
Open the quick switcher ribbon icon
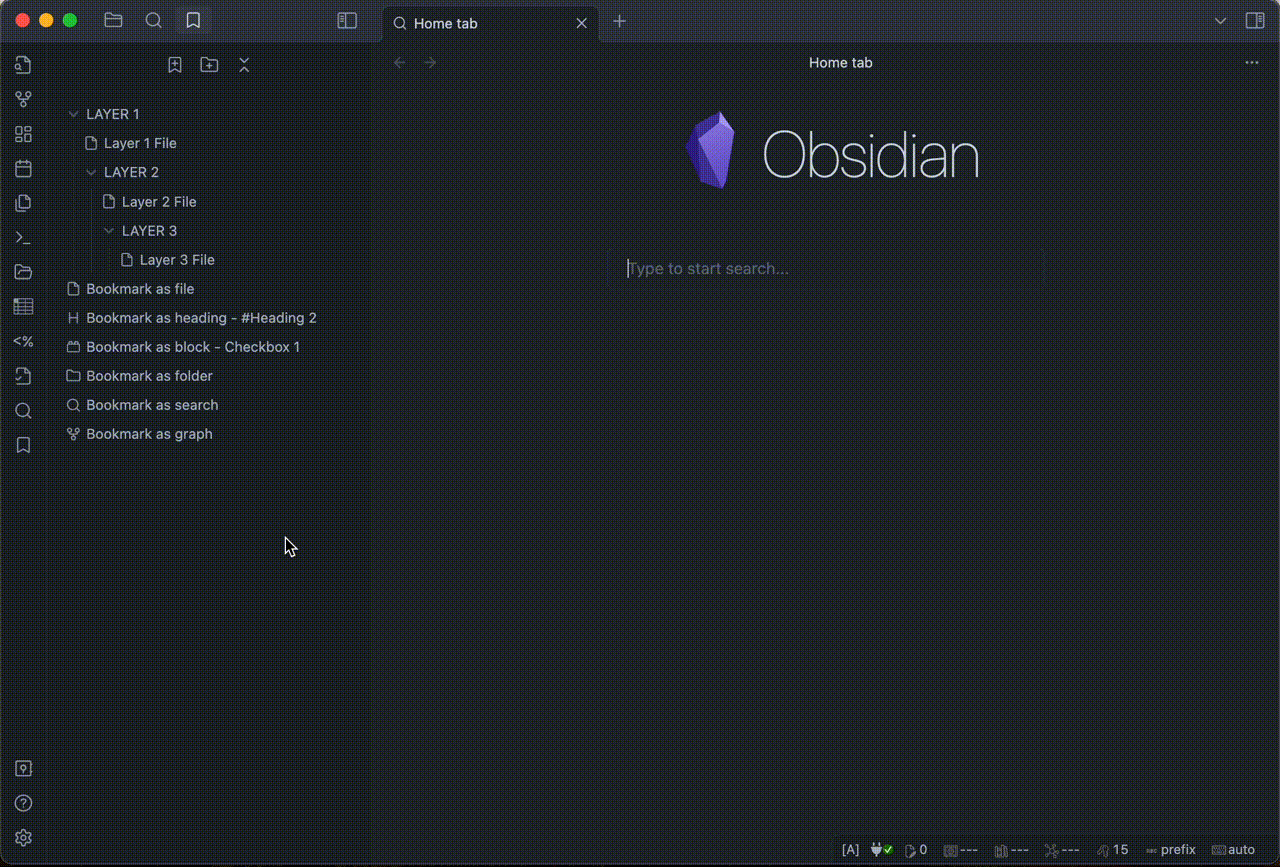[23, 65]
